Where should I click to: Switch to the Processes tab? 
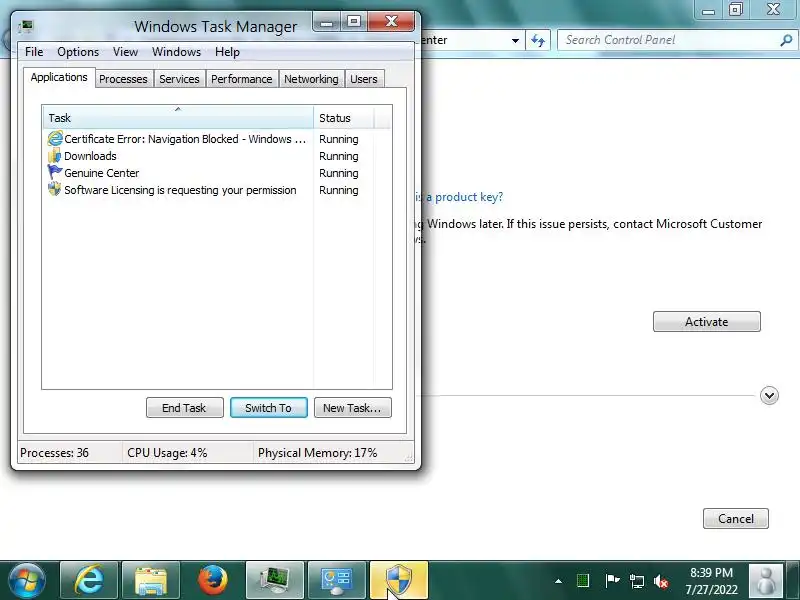click(123, 79)
